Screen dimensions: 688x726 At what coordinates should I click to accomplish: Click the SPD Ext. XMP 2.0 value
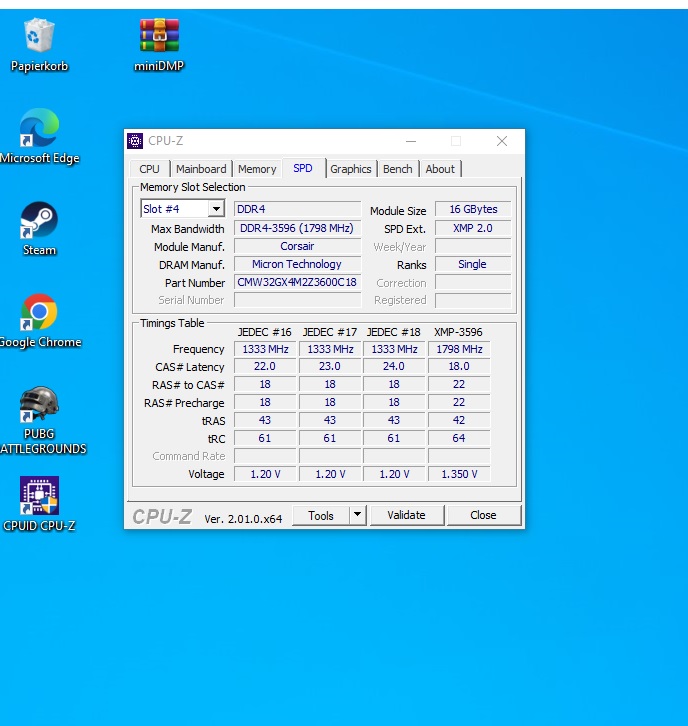[473, 228]
